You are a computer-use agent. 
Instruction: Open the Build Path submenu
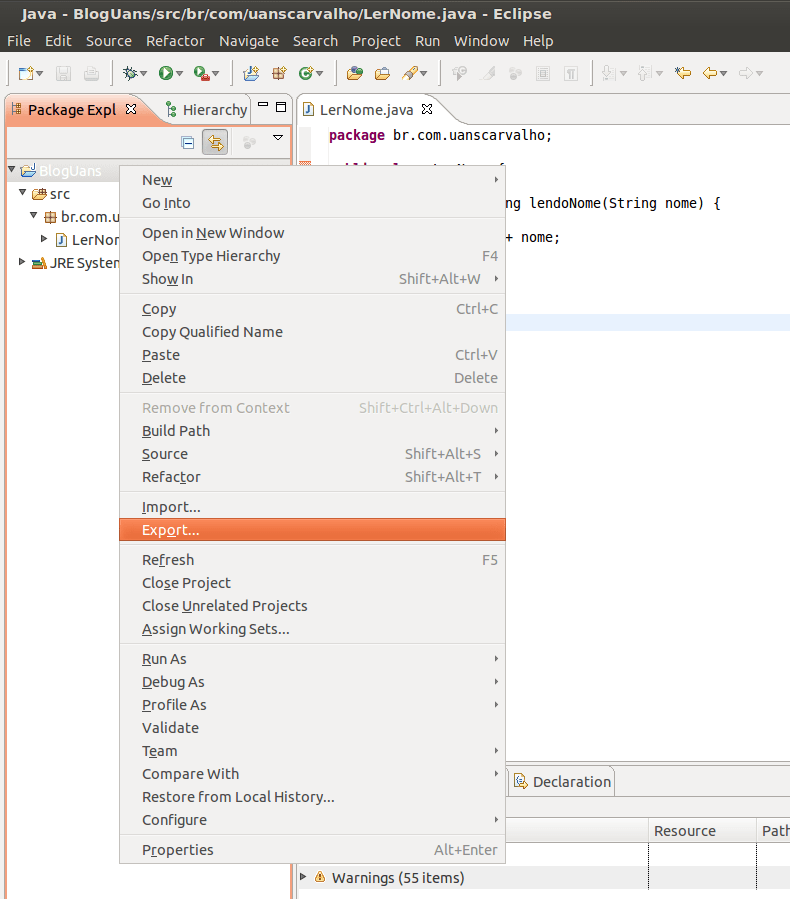[x=312, y=431]
